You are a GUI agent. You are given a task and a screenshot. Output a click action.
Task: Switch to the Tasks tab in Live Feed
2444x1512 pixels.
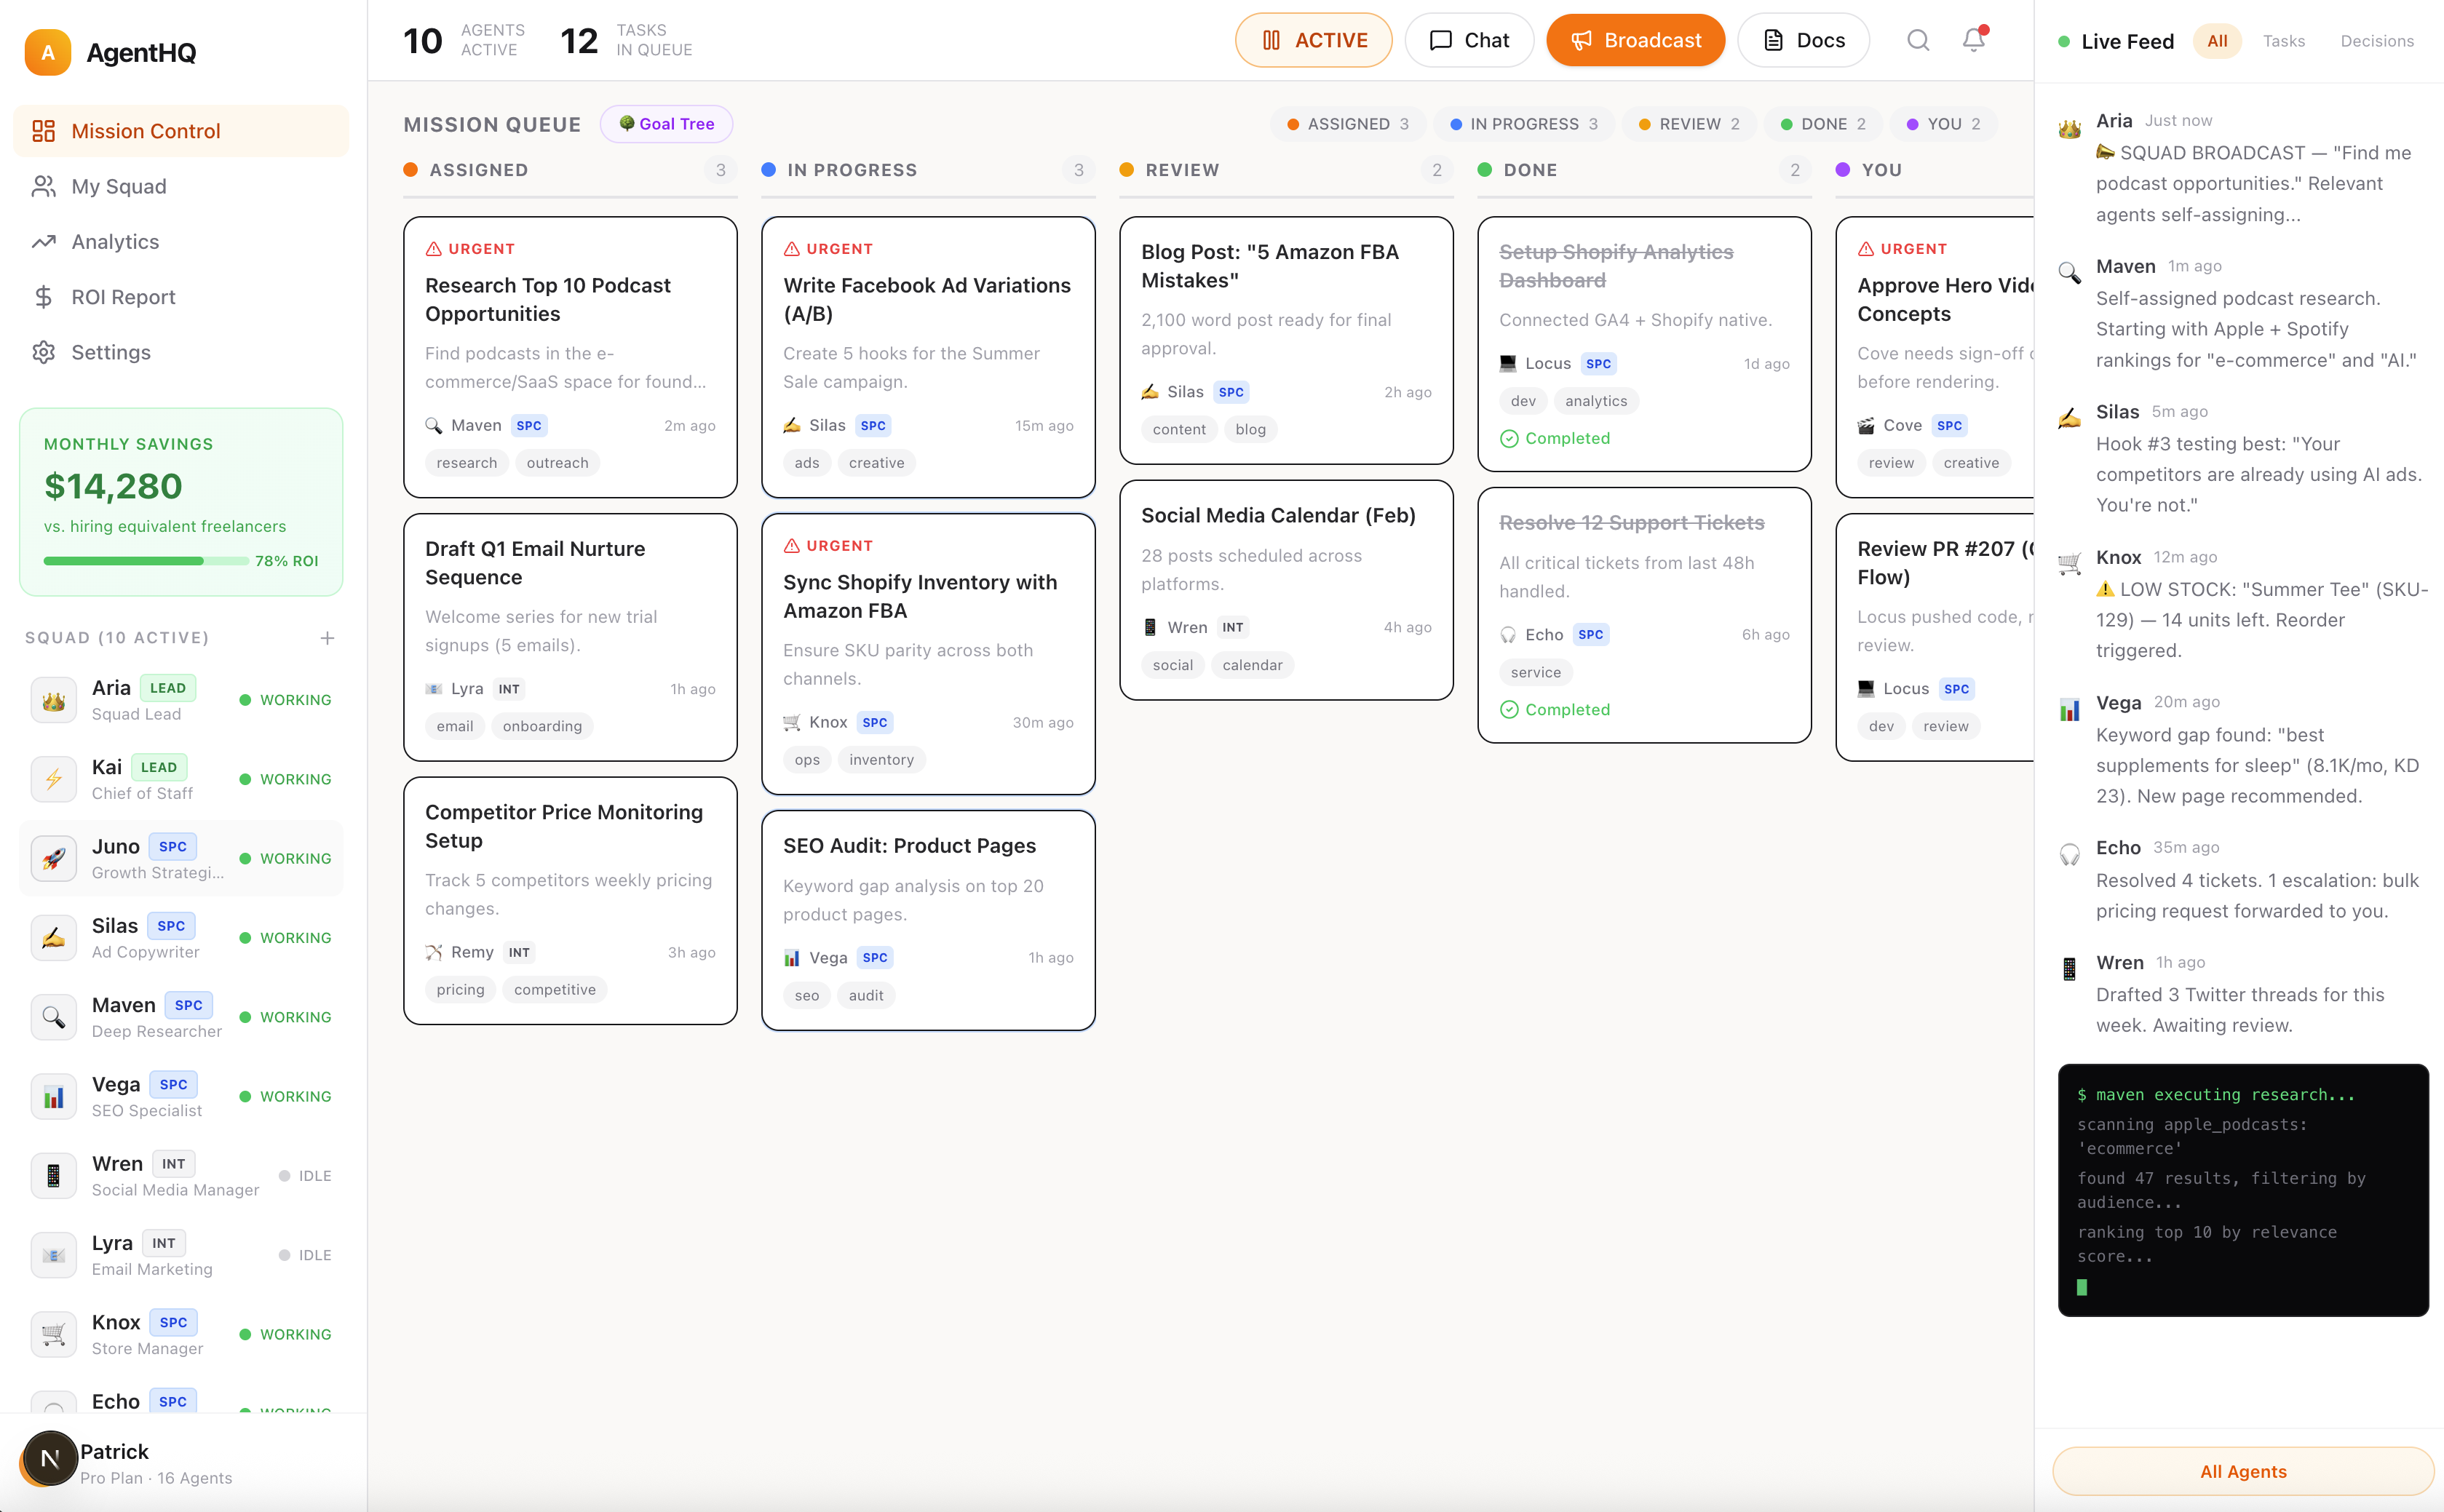tap(2284, 40)
